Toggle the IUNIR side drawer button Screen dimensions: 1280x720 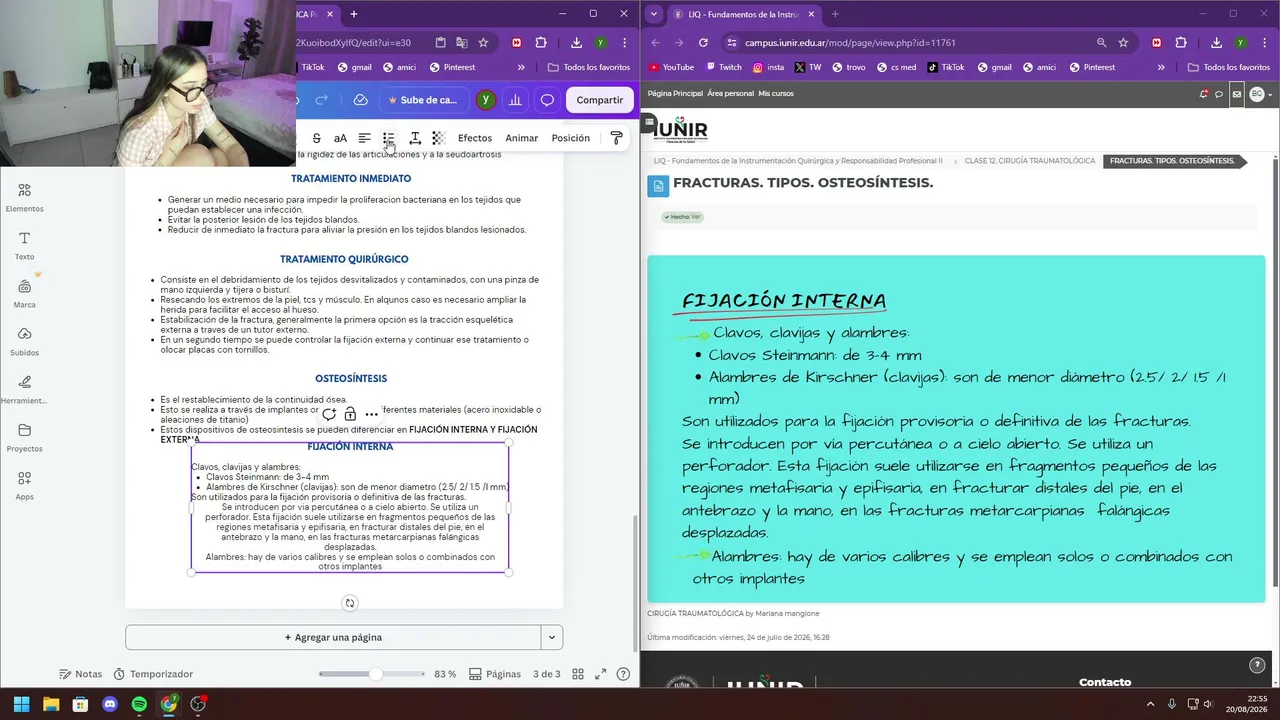click(x=648, y=123)
